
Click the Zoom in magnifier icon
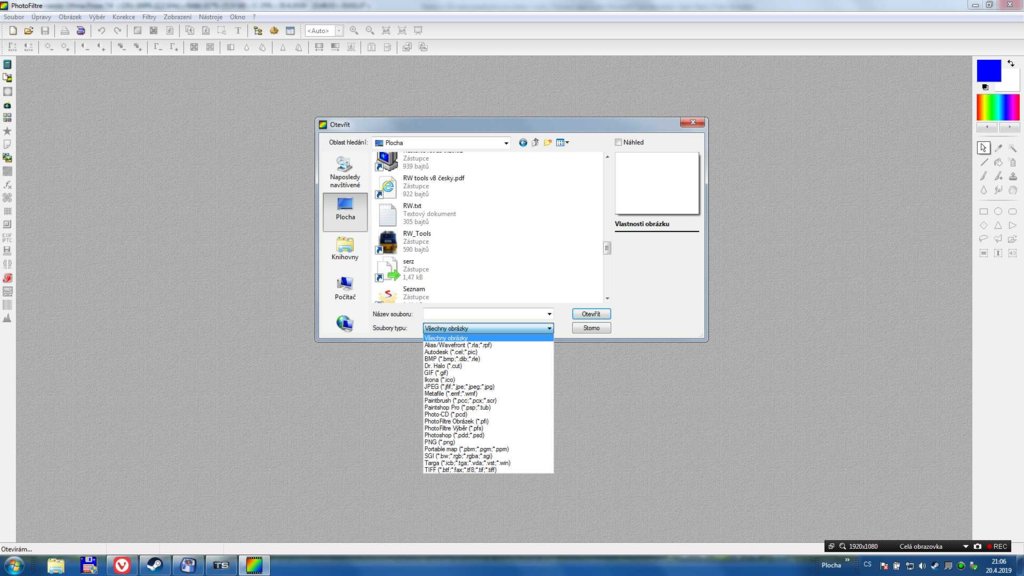[x=354, y=31]
